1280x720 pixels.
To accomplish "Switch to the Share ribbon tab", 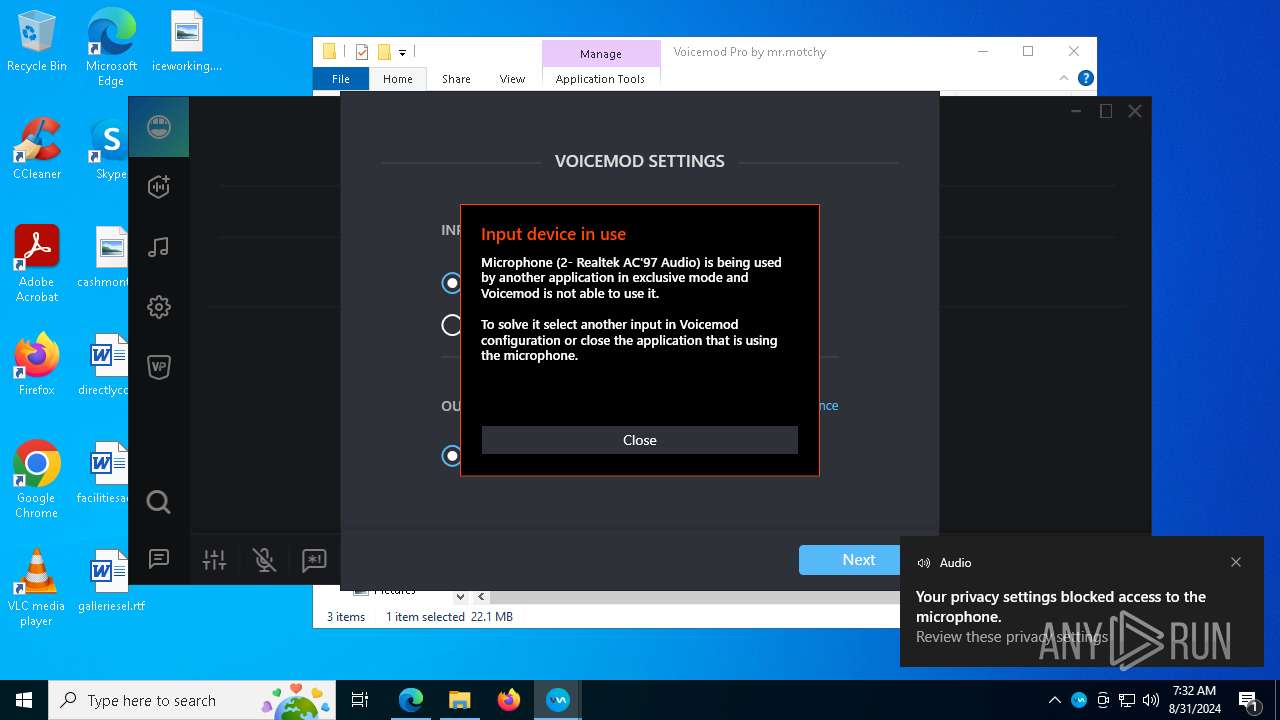I will [456, 79].
